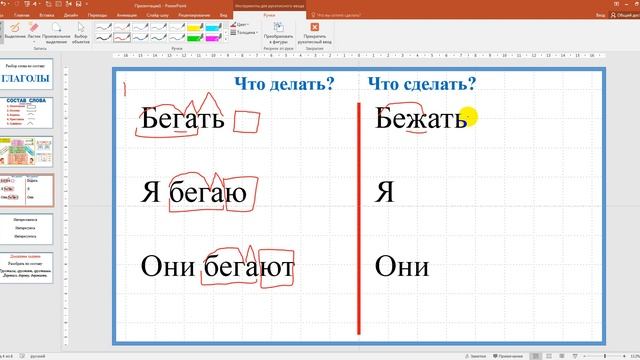The width and height of the screenshot is (640, 360).
Task: Start slide show from status bar icon
Action: [x=575, y=356]
